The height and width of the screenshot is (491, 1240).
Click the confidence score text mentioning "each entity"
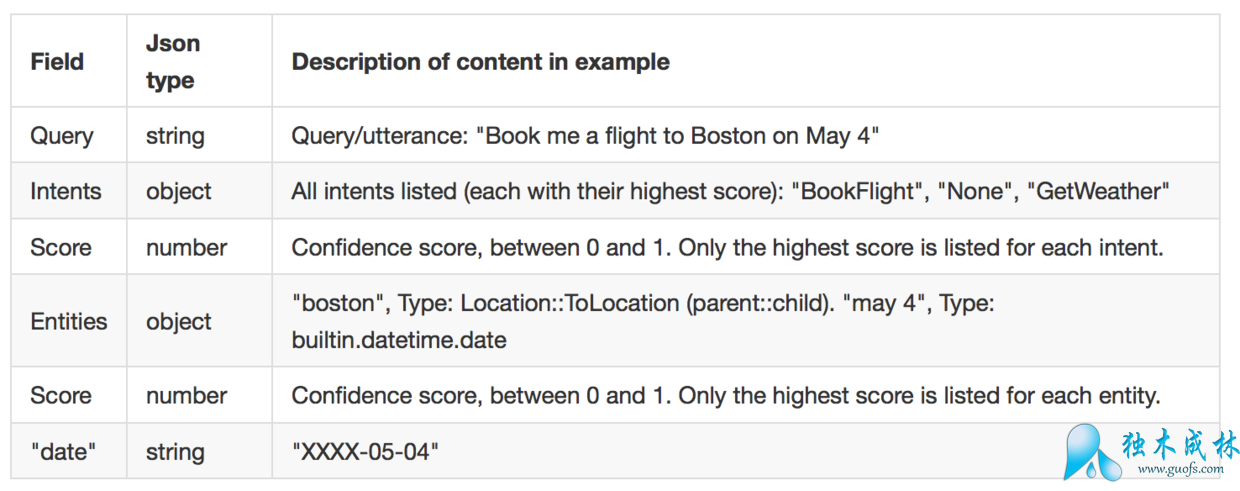click(725, 396)
